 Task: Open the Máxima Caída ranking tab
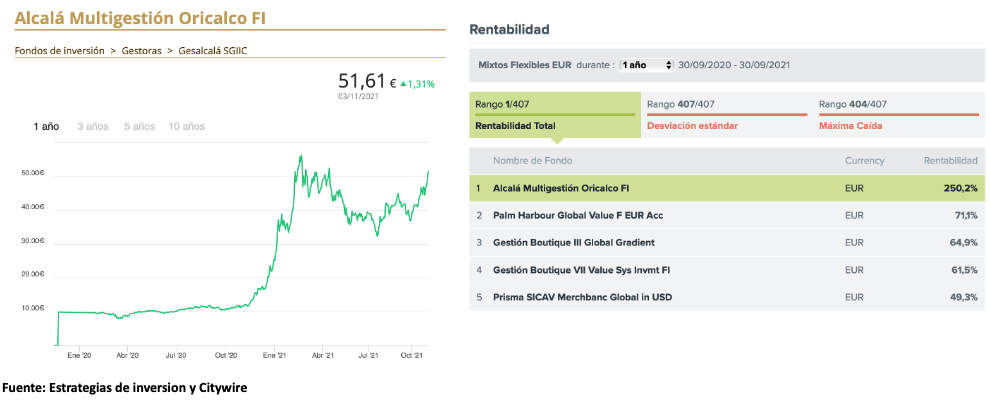click(850, 125)
